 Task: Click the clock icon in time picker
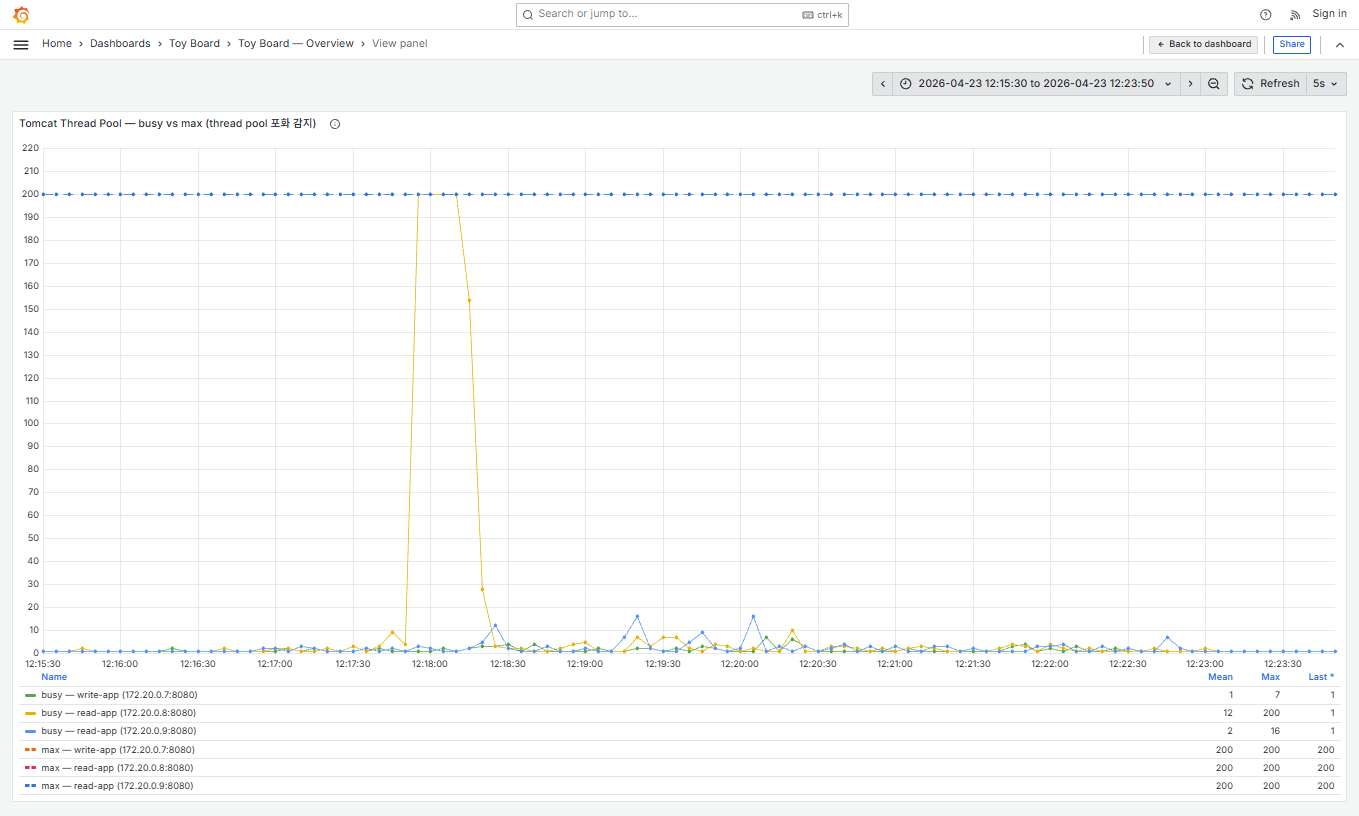(x=906, y=84)
